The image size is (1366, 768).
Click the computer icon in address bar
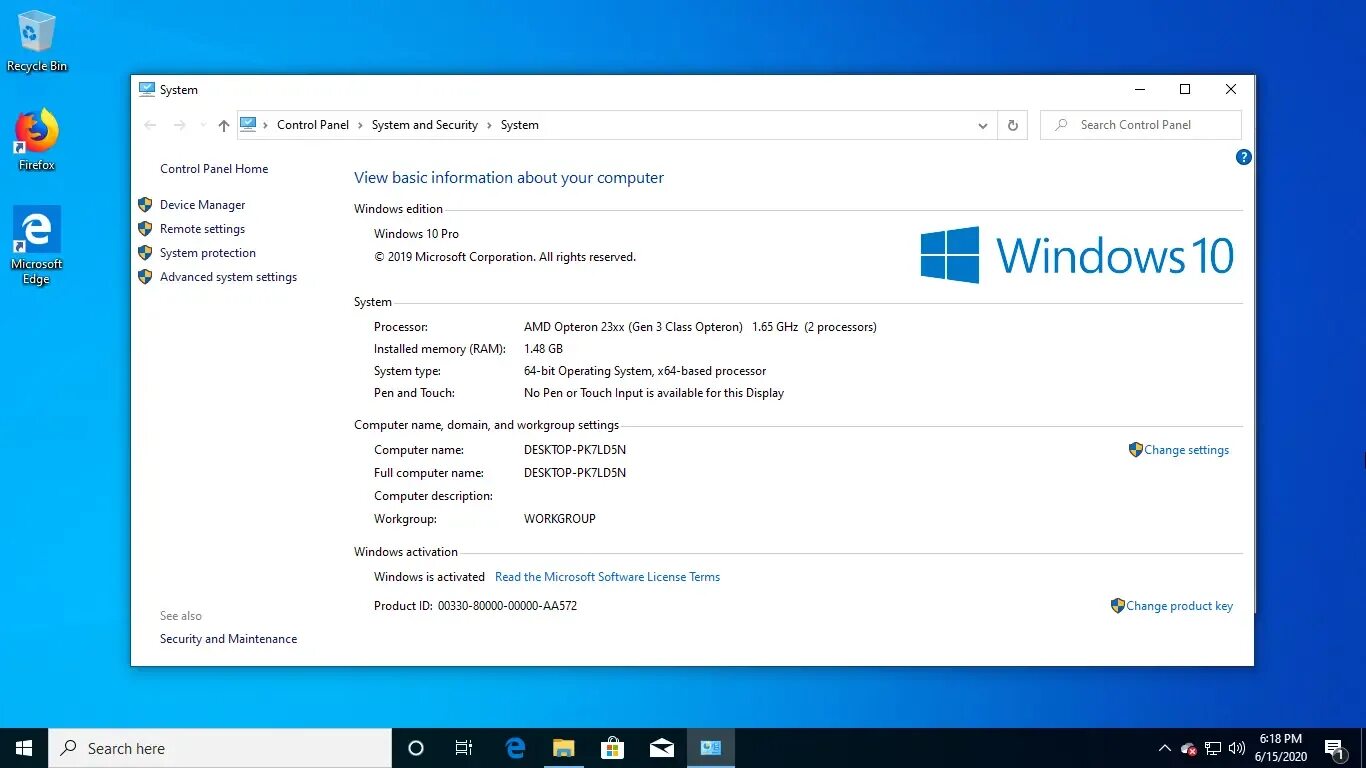click(x=248, y=125)
